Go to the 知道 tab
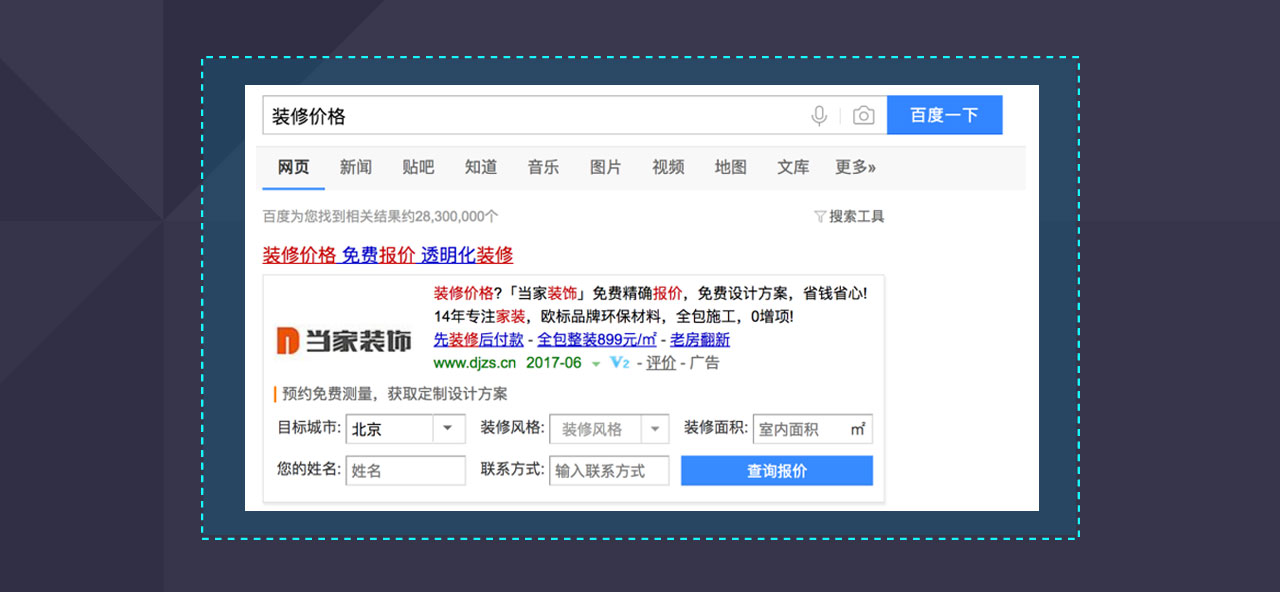 coord(481,167)
